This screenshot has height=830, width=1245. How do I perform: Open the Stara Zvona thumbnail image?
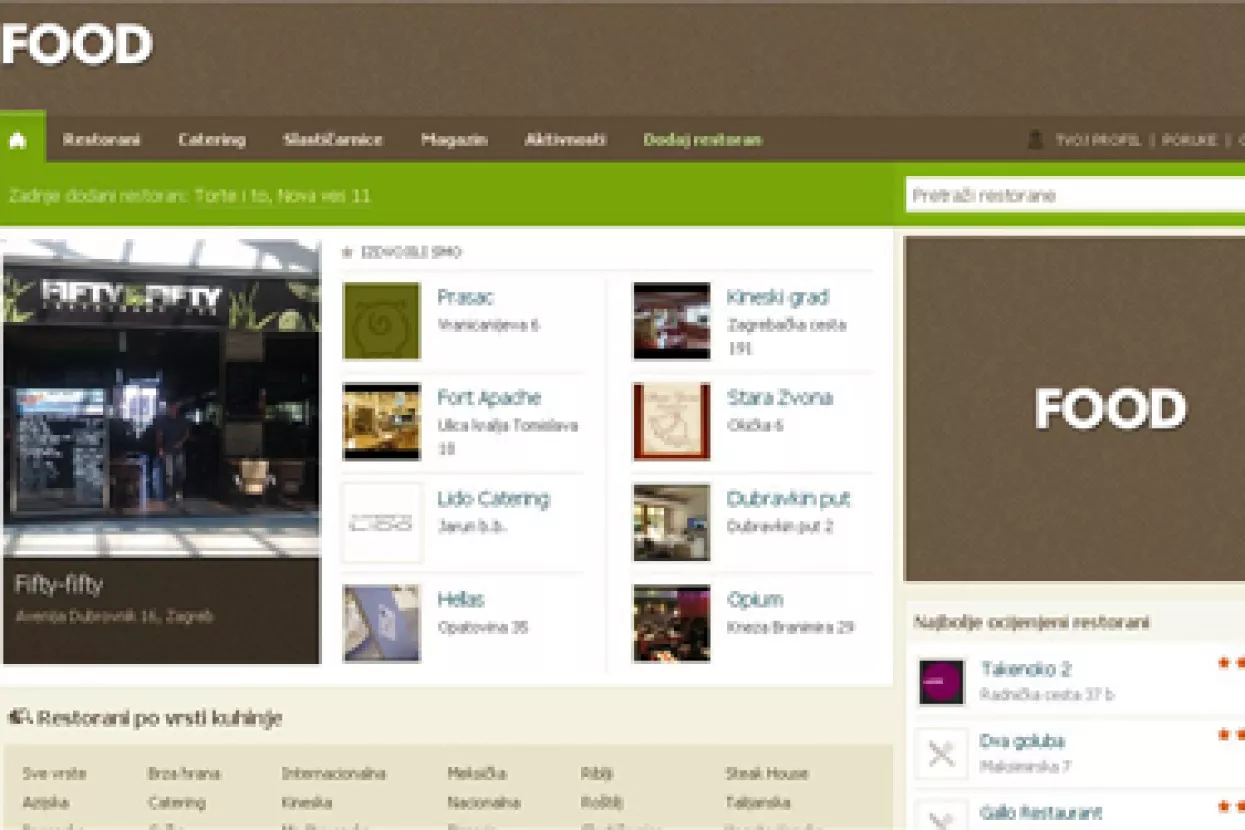[x=672, y=422]
